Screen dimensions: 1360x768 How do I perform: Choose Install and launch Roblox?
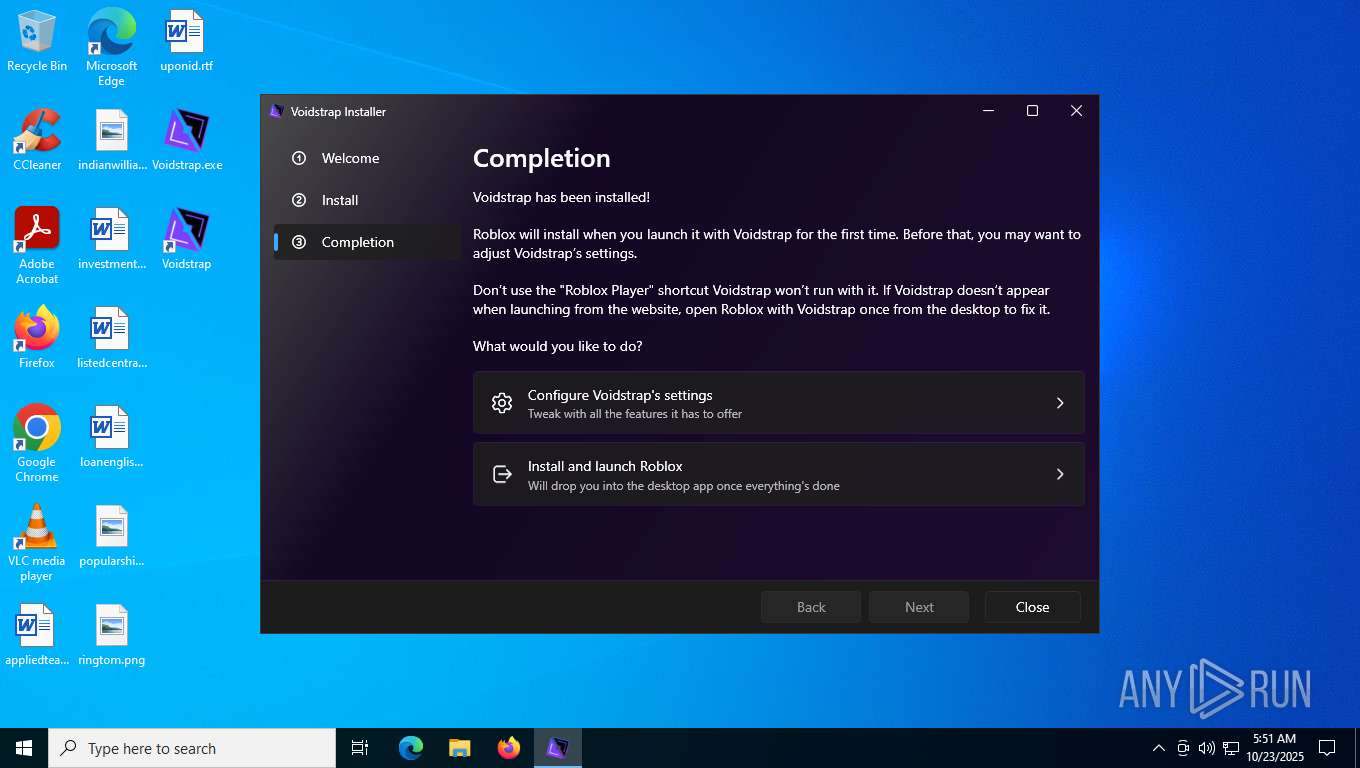pyautogui.click(x=779, y=474)
